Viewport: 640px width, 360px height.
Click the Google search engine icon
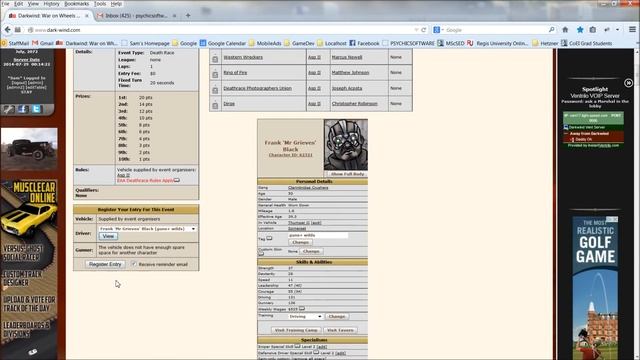436,30
